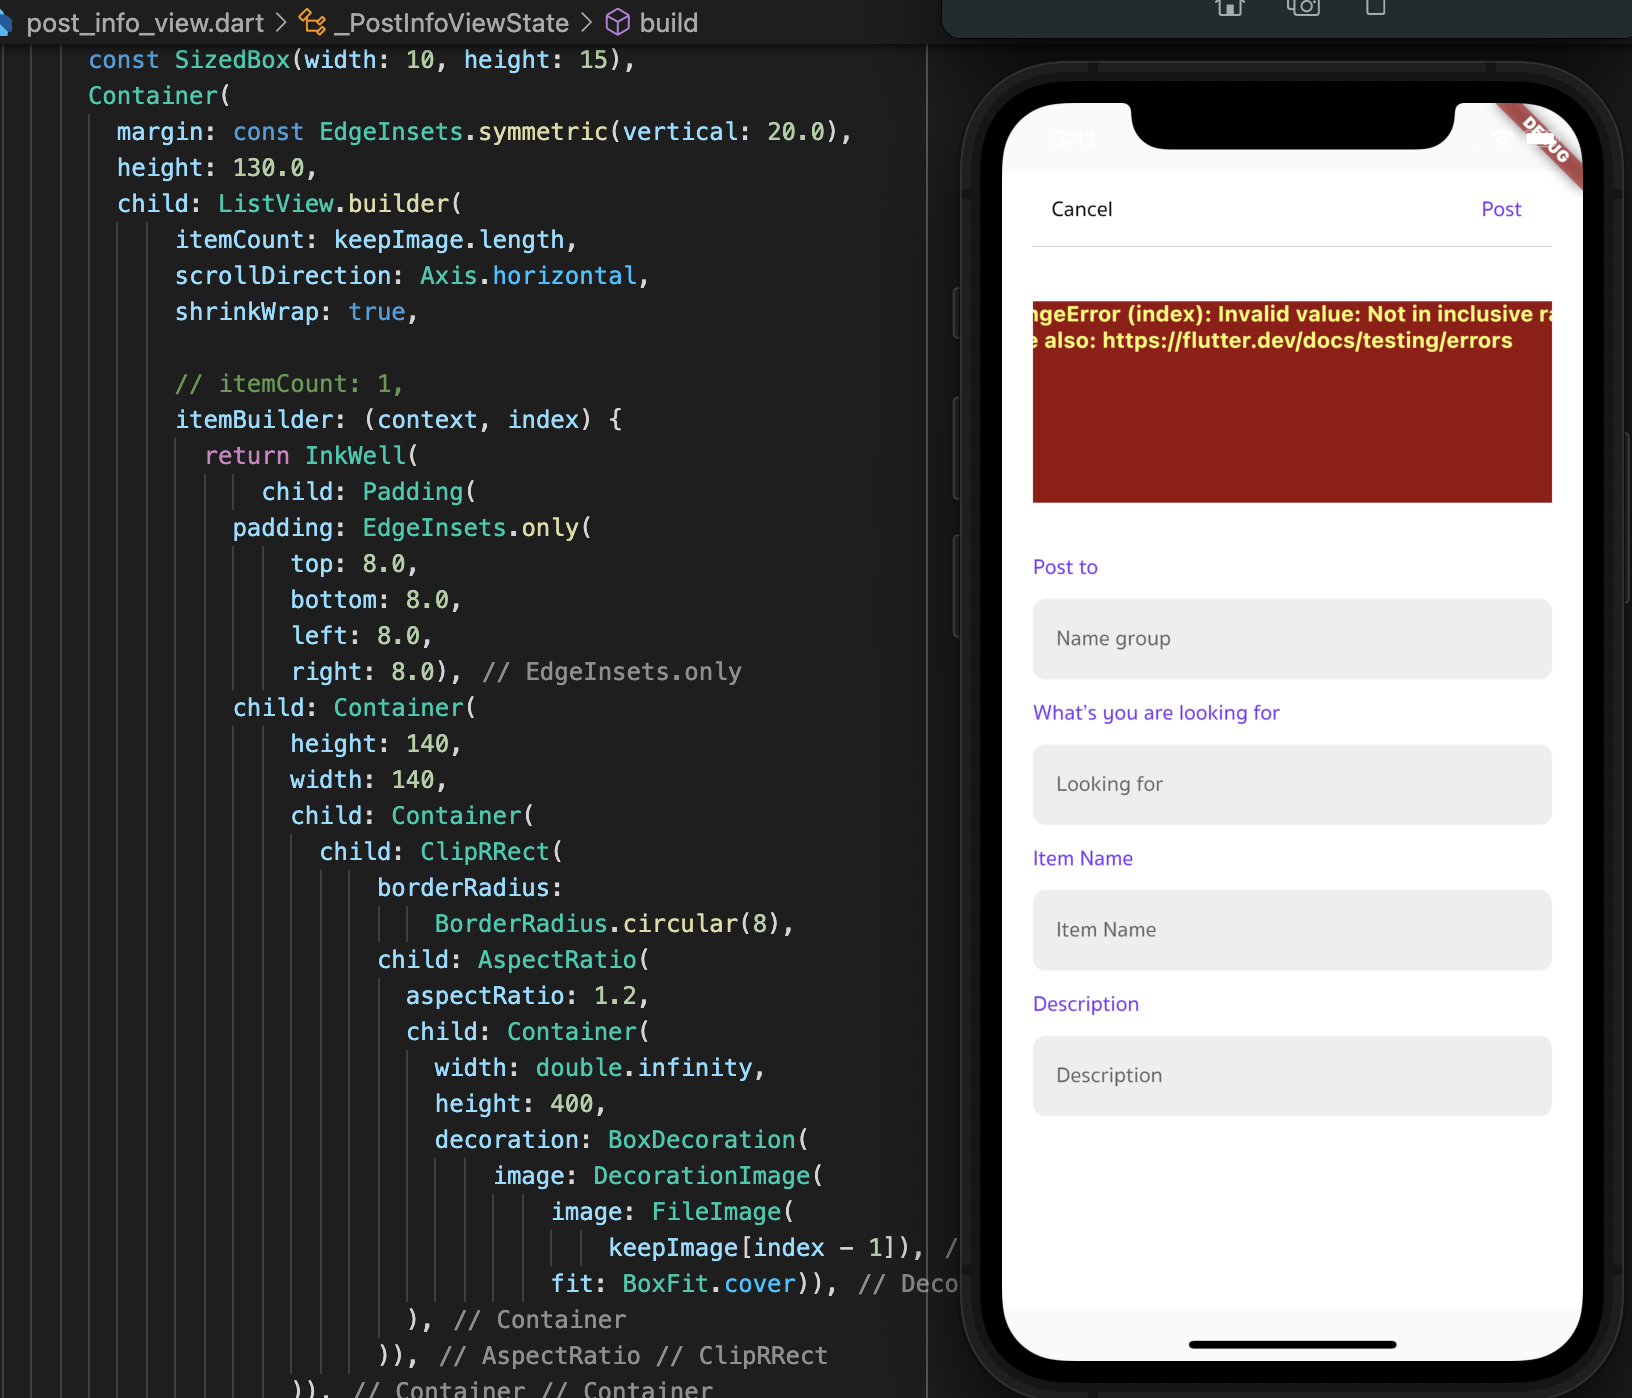Screen dimensions: 1632x1398
Task: Click the 'margin: const EdgeInsets.symmetric' line
Action: [484, 132]
